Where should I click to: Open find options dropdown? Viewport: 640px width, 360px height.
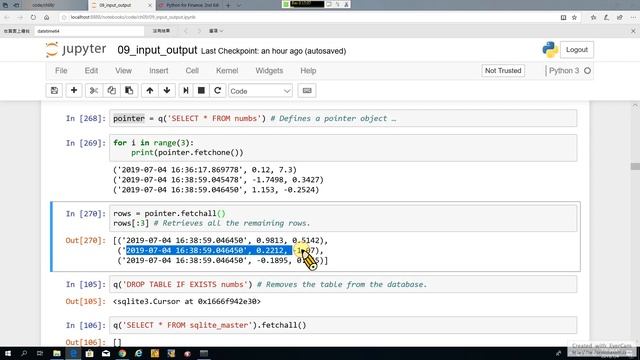point(216,31)
